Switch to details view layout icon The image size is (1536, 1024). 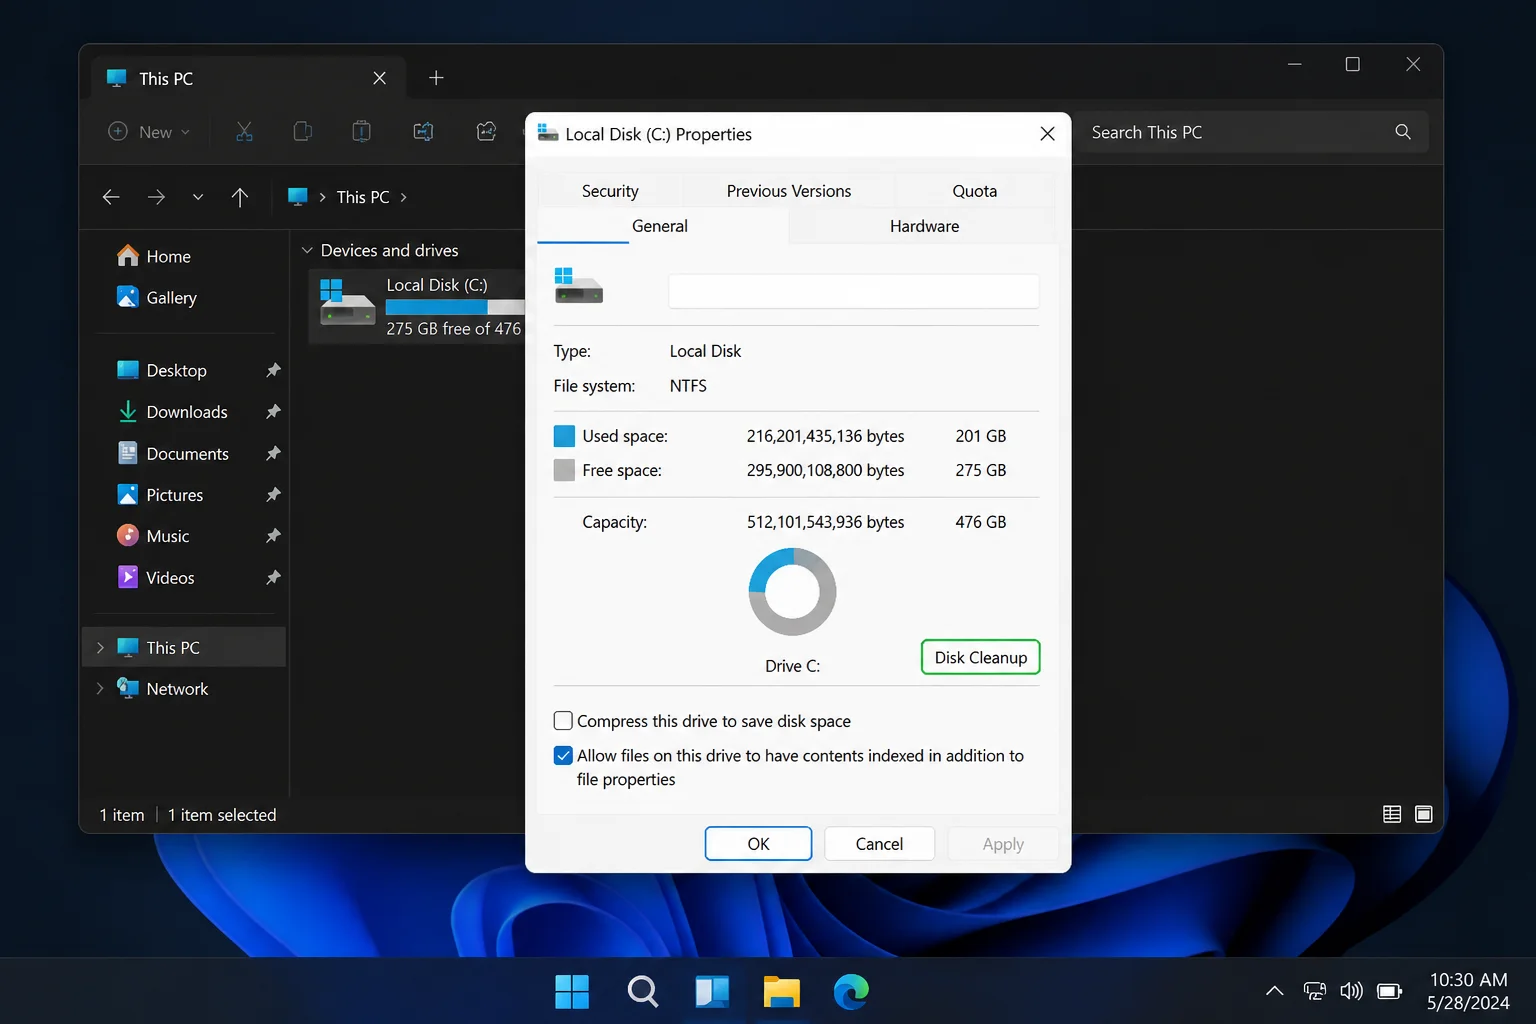pos(1392,814)
